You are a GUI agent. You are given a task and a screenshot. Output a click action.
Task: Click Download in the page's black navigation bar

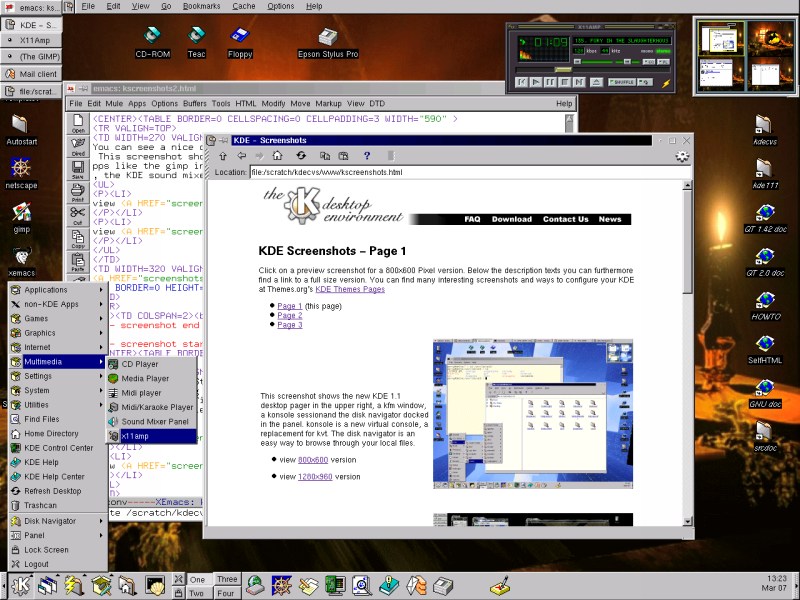click(x=512, y=219)
